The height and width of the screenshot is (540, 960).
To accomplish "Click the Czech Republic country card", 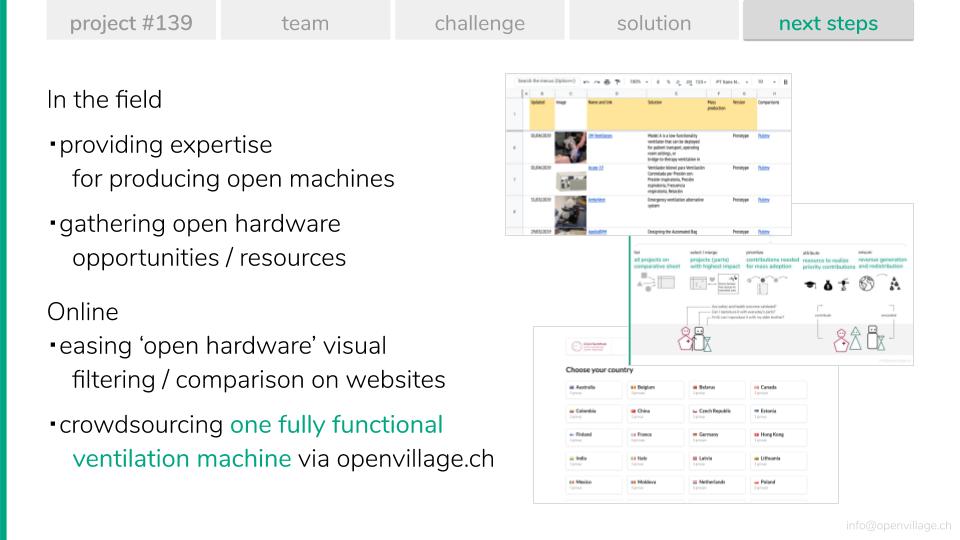I will click(717, 413).
